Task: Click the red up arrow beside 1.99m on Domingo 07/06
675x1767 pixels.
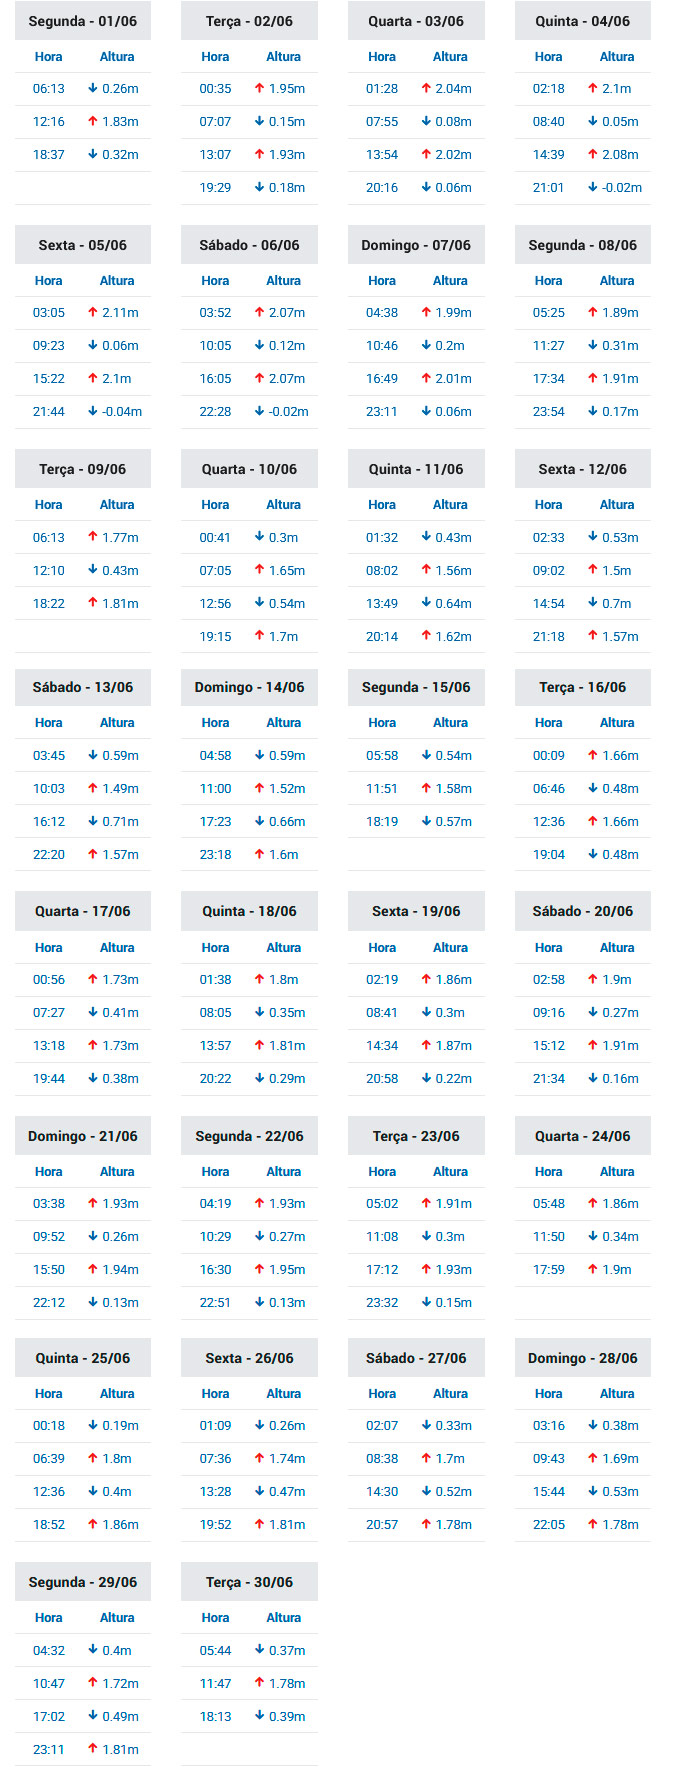Action: click(426, 312)
